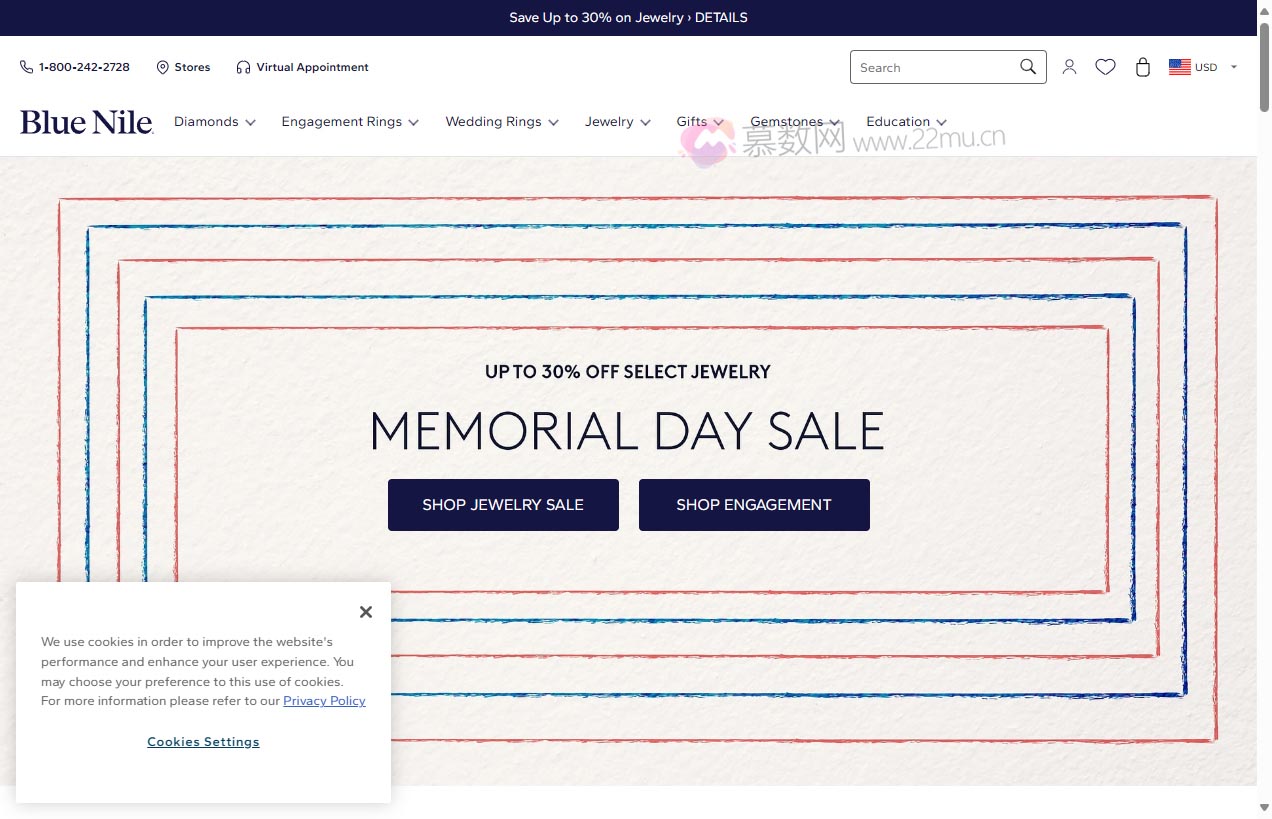
Task: Open the Jewelry menu
Action: point(617,122)
